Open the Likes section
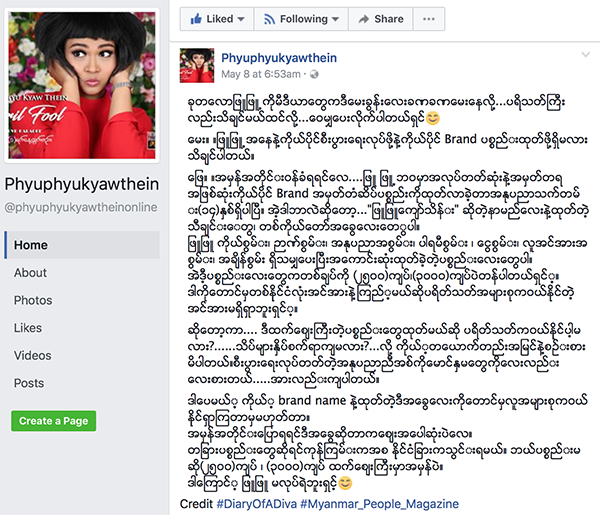The height and width of the screenshot is (515, 600). (x=28, y=328)
